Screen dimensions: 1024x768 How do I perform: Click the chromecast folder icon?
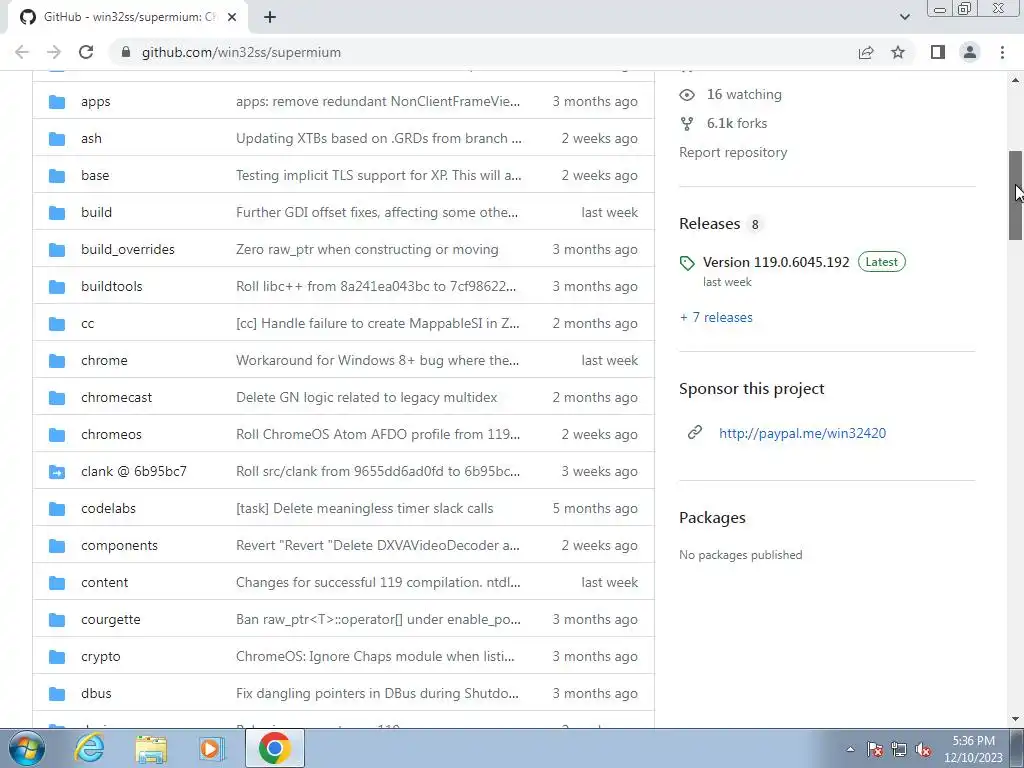(57, 398)
